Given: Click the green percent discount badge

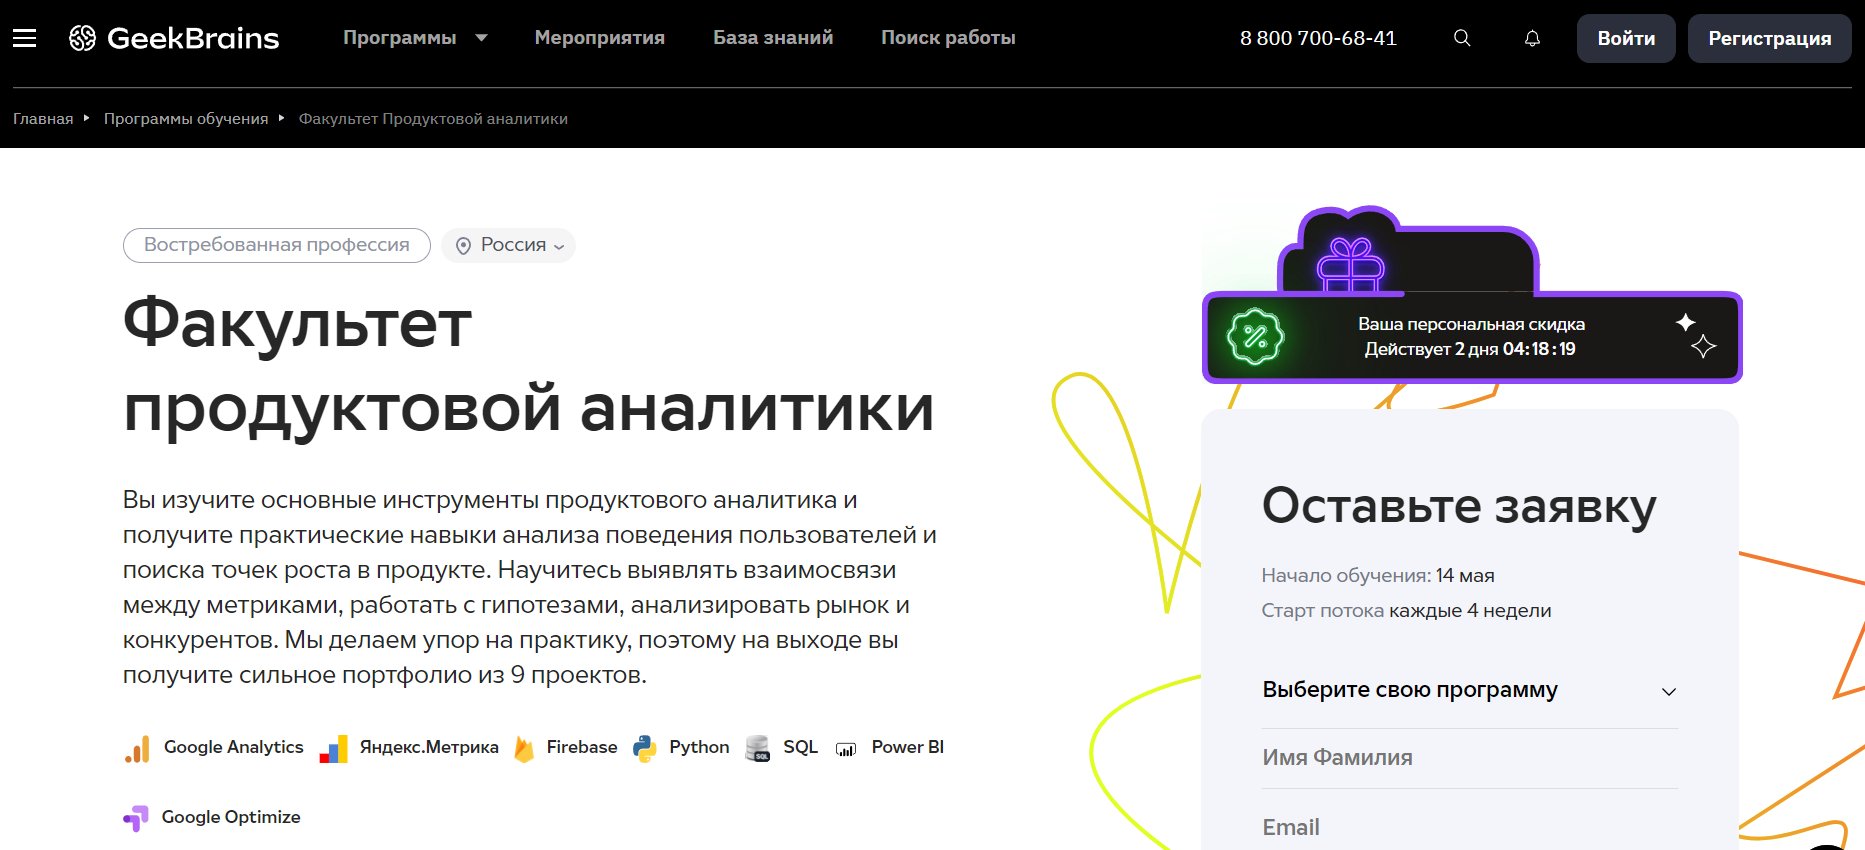Looking at the screenshot, I should (1255, 337).
